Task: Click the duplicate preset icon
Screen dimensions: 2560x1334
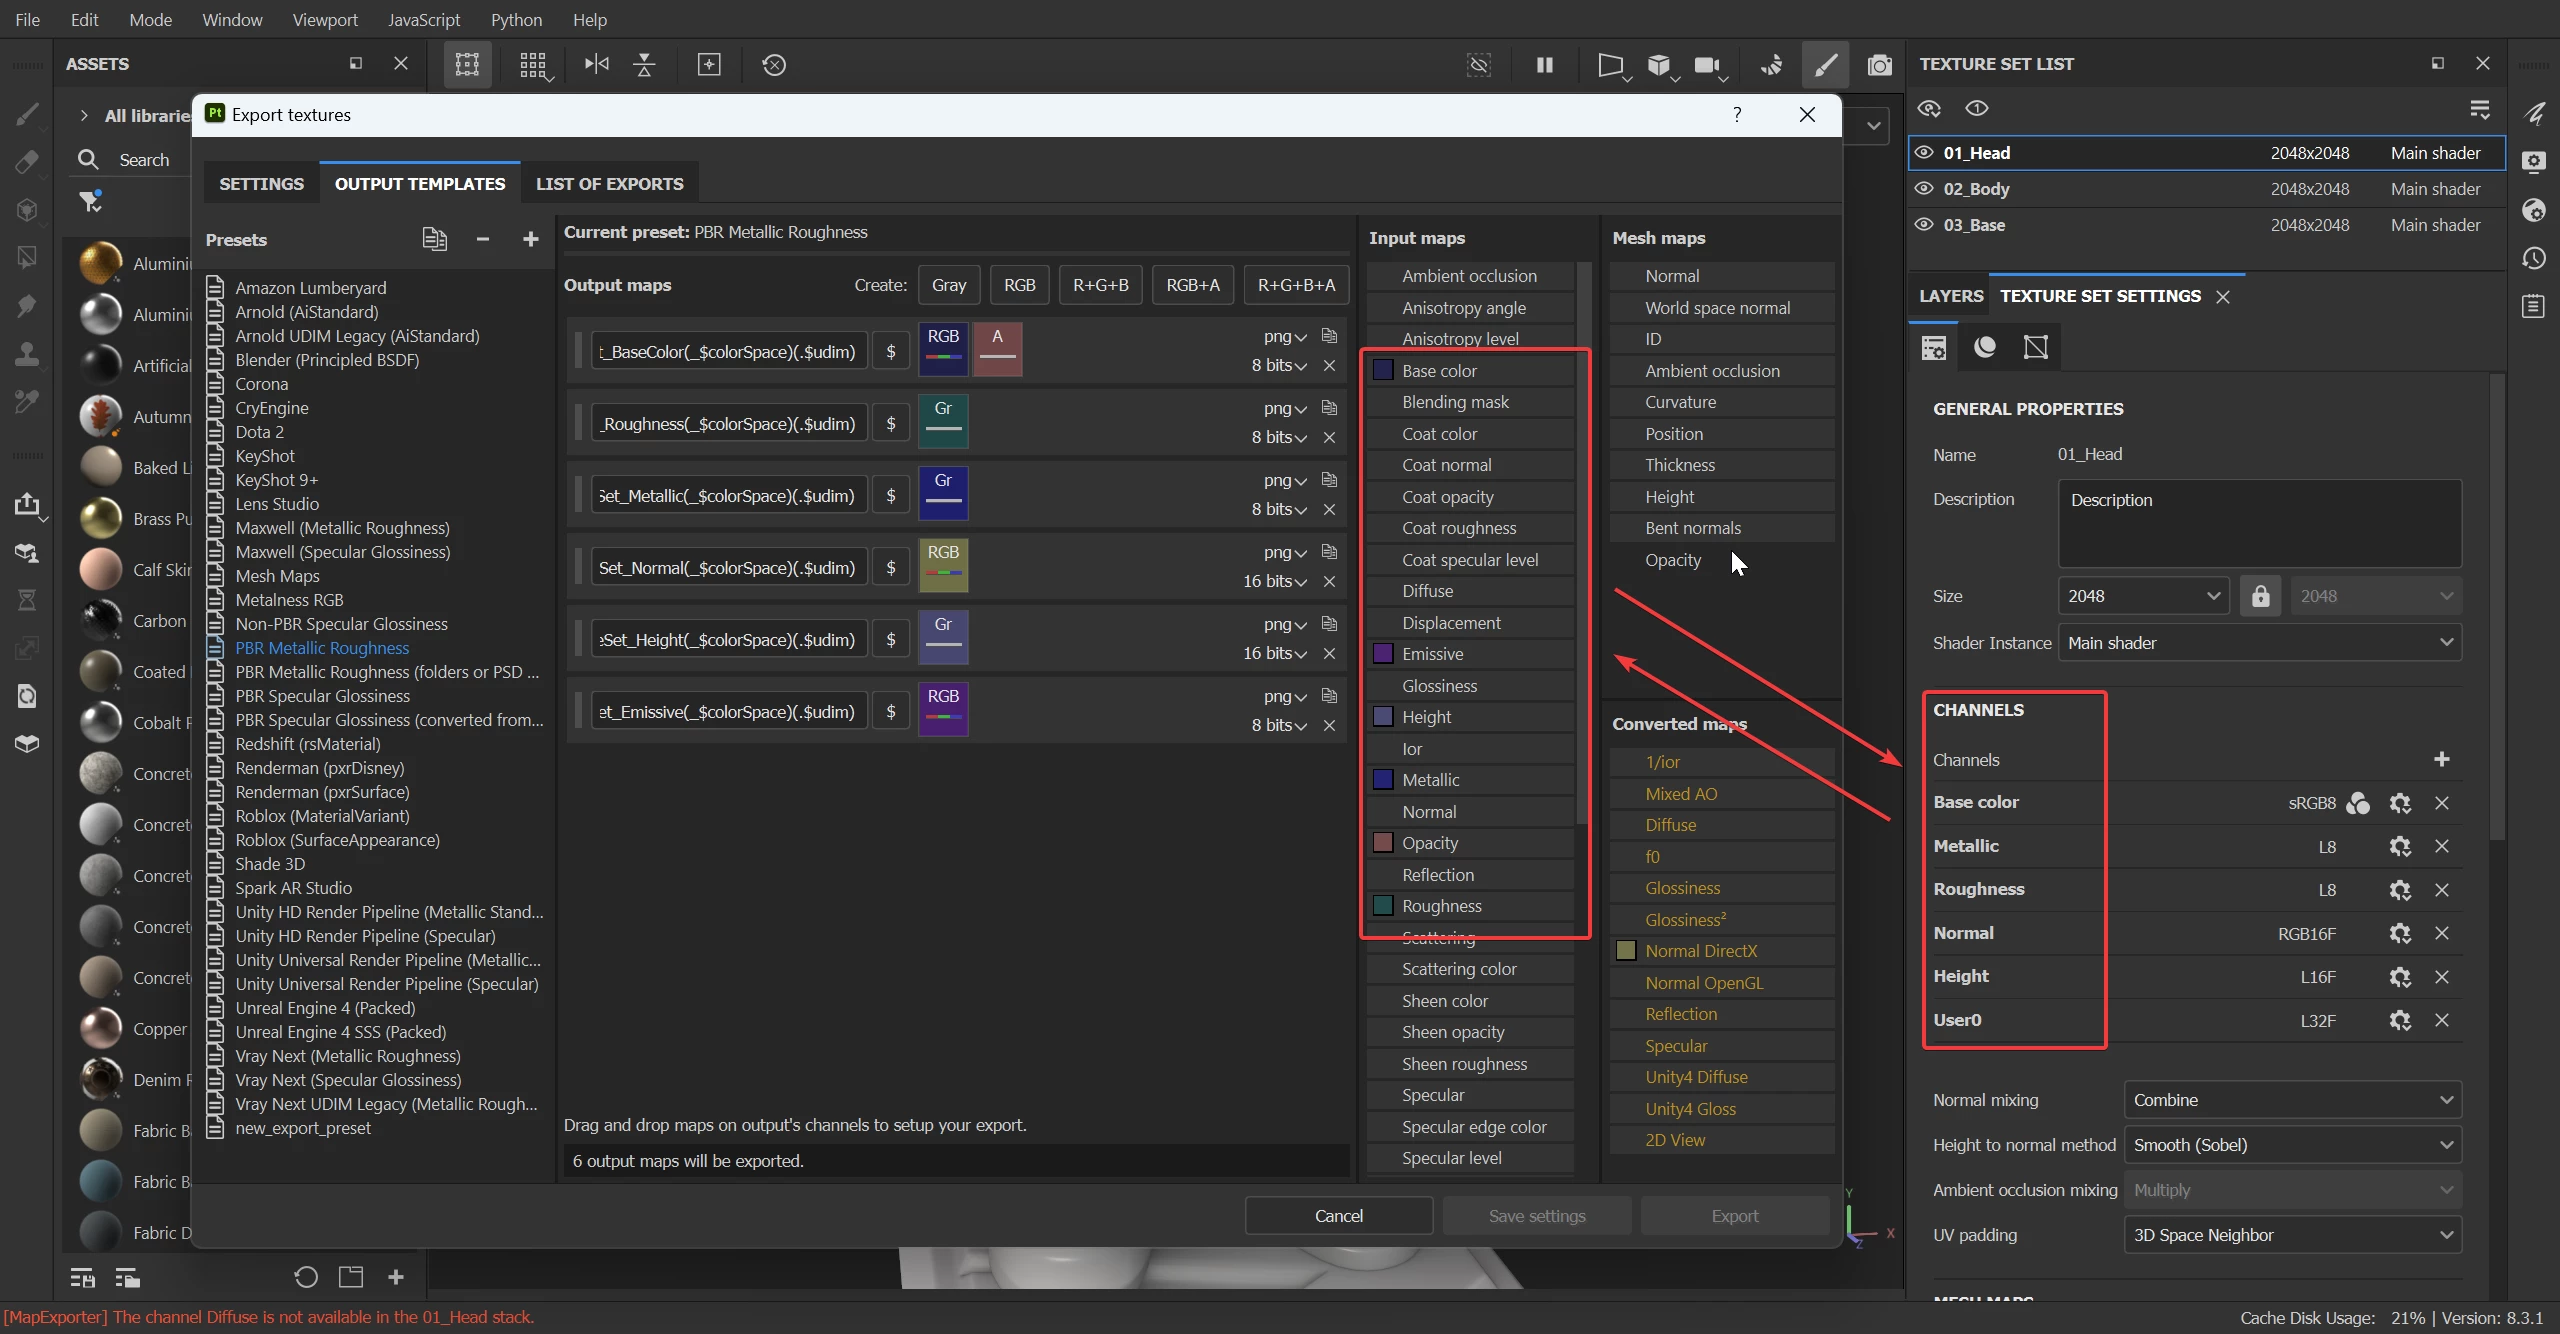Action: point(434,240)
